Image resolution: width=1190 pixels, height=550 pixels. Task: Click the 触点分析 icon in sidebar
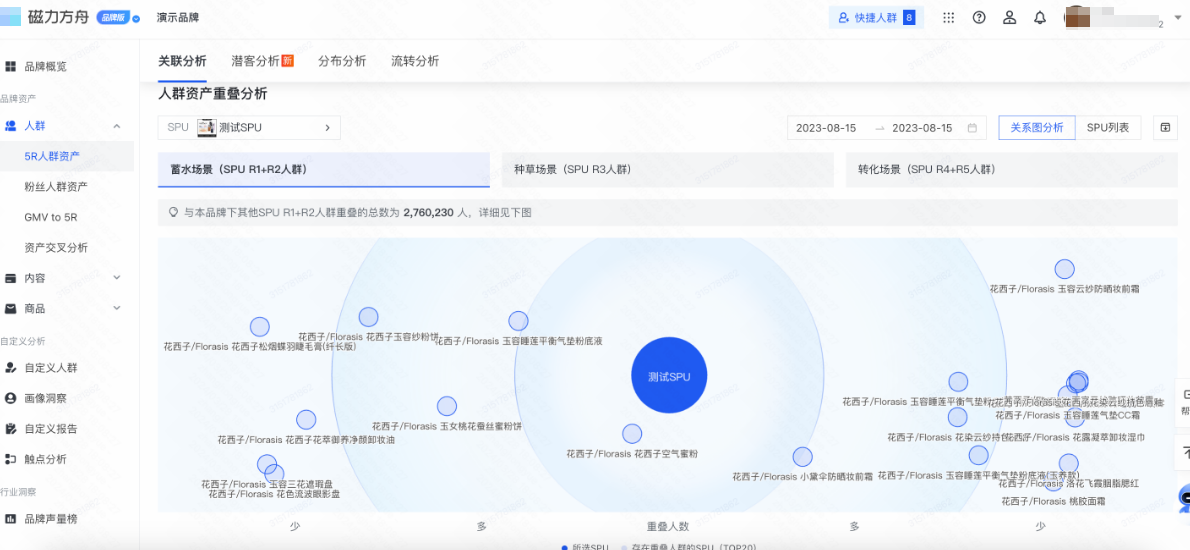pos(11,459)
